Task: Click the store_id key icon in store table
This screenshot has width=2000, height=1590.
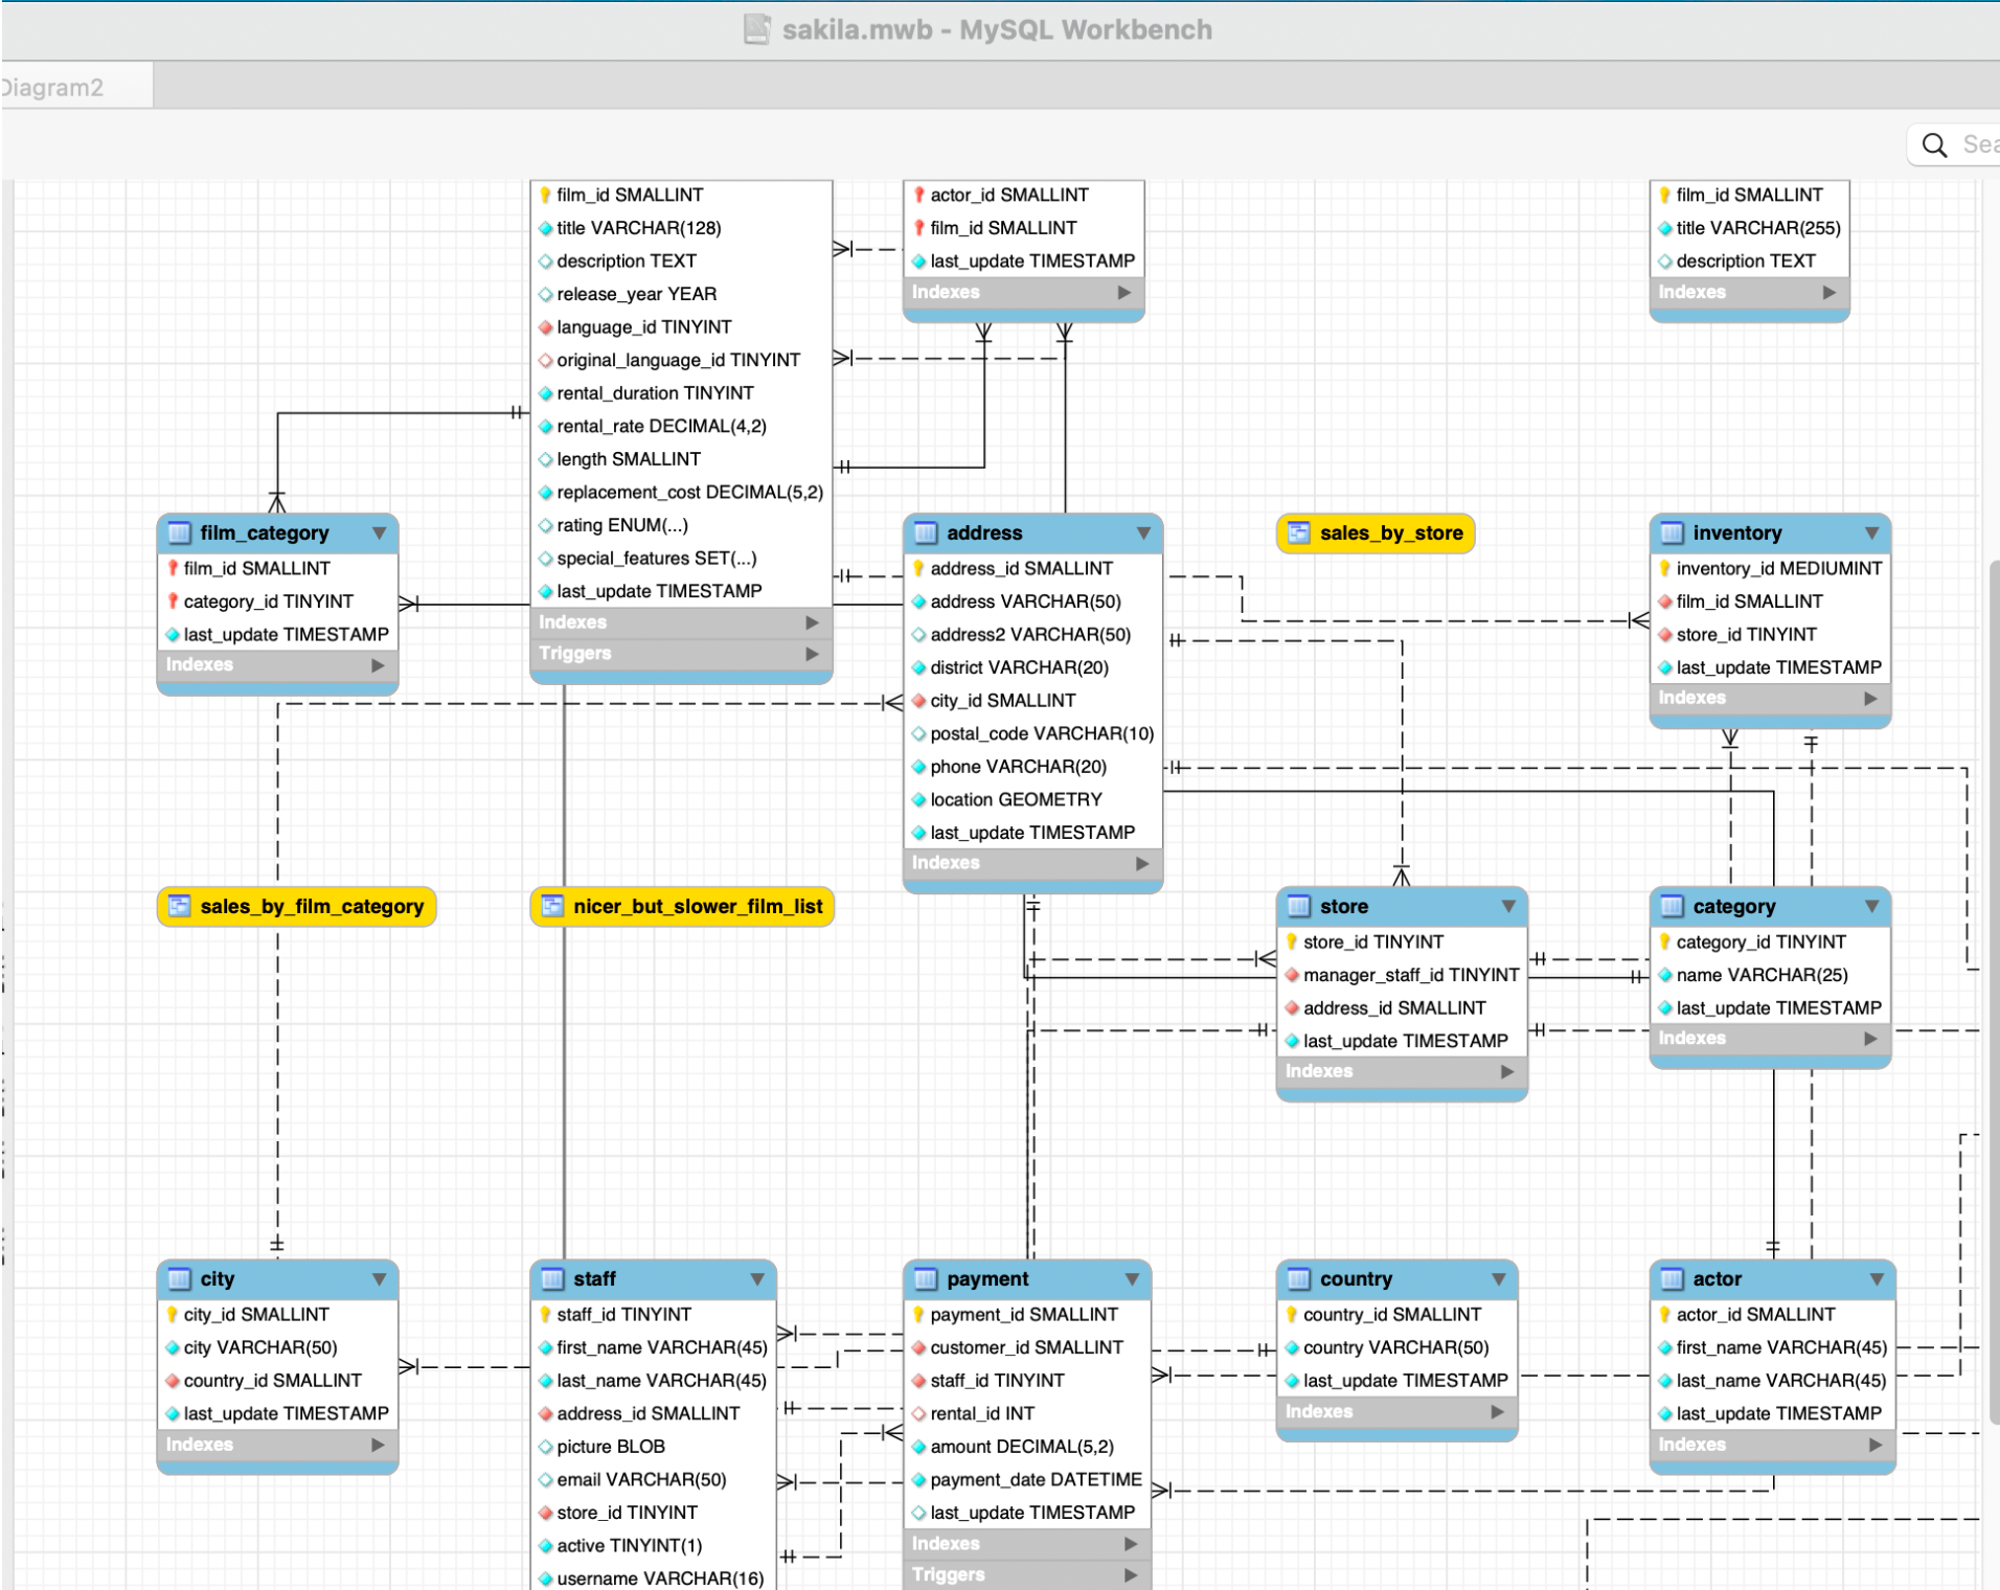Action: (1291, 942)
